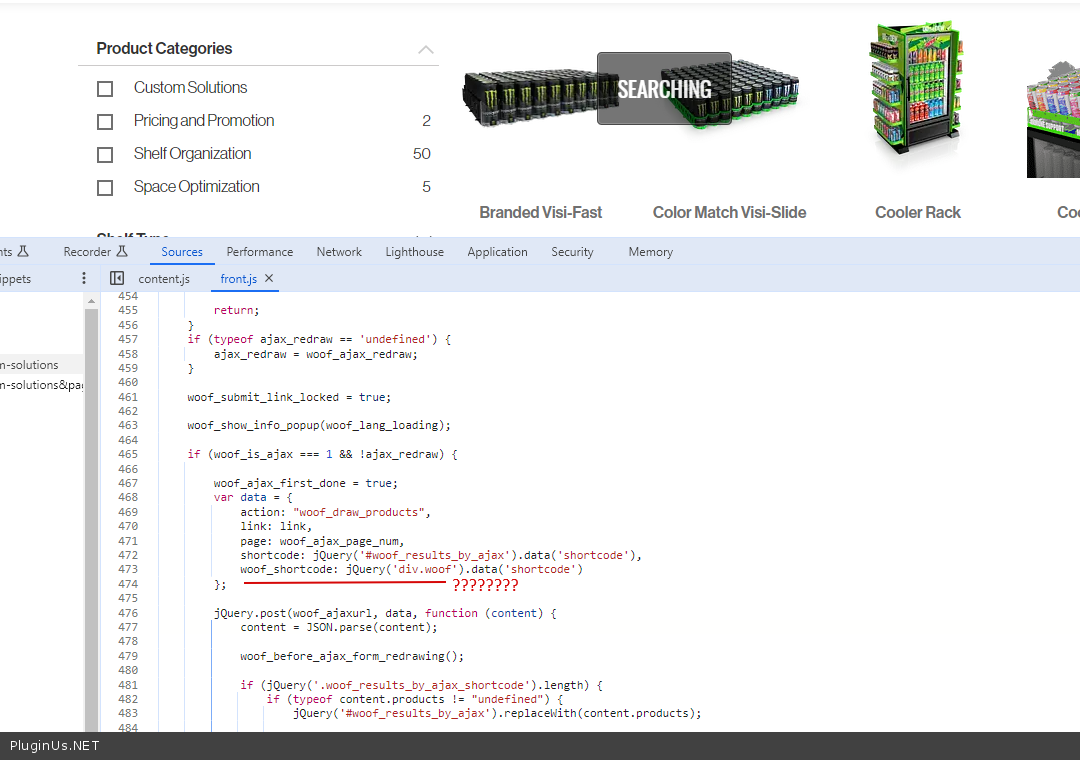Click line number 473 in the gutter
1080x760 pixels.
[x=127, y=569]
